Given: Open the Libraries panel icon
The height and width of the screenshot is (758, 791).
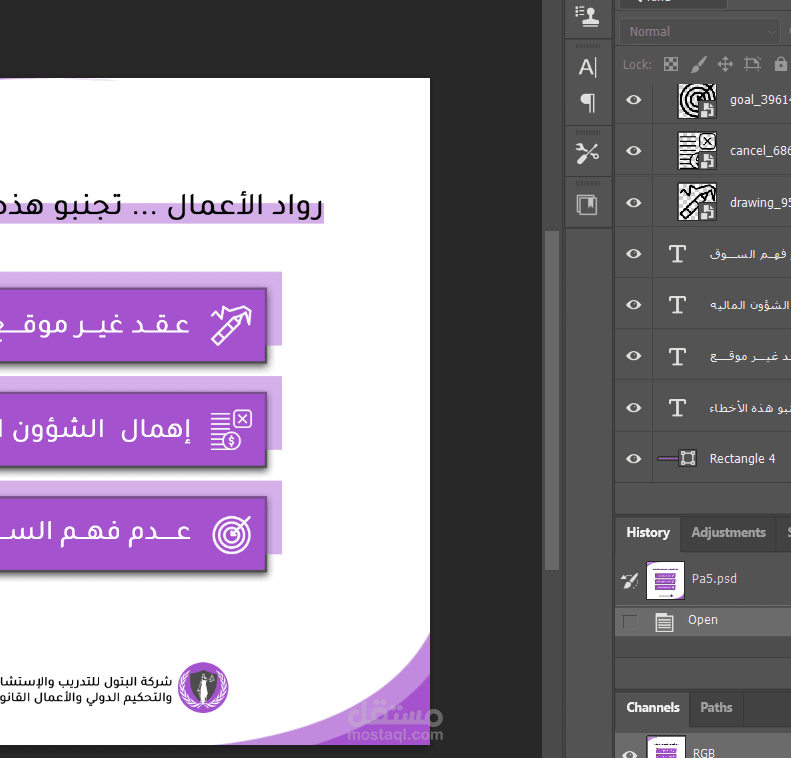Looking at the screenshot, I should [587, 205].
